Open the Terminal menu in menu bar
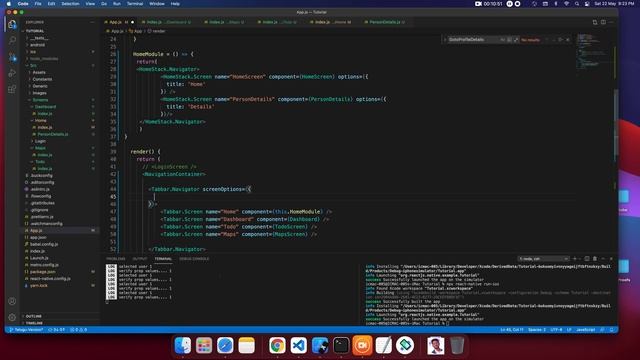 click(135, 4)
